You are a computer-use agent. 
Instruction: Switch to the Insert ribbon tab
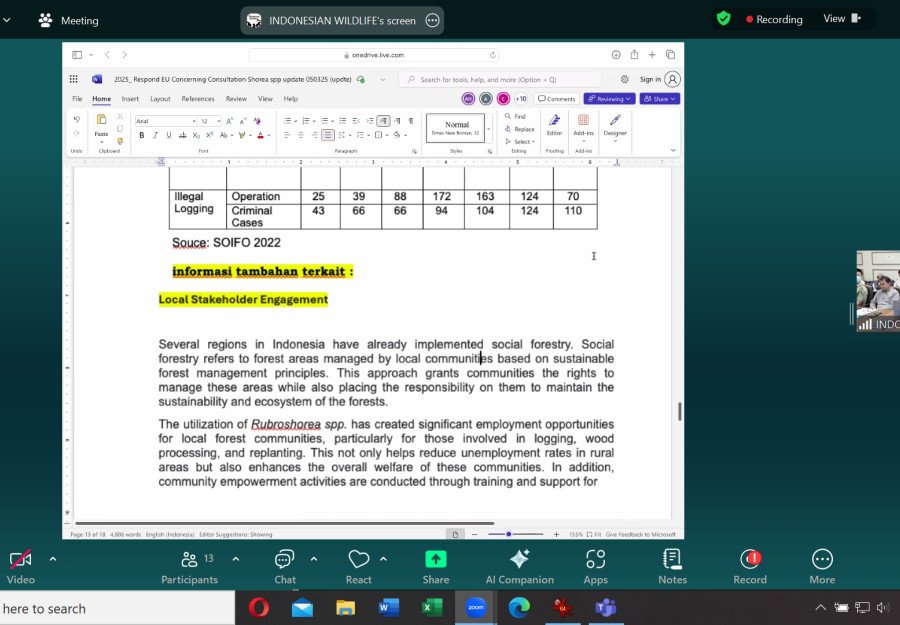pos(130,99)
